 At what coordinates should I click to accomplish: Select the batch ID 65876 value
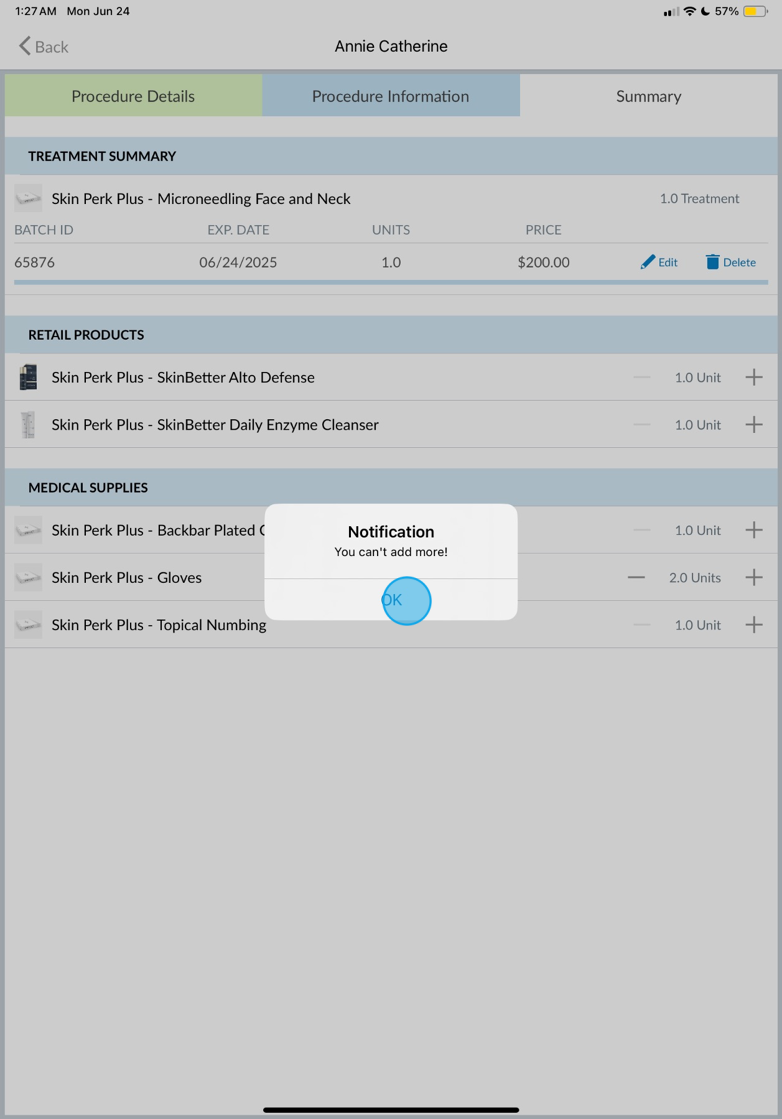point(34,262)
